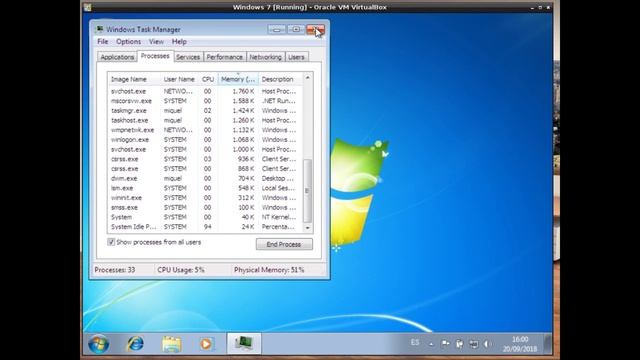The image size is (640, 360).
Task: Sort by Image Name column header
Action: pyautogui.click(x=134, y=79)
